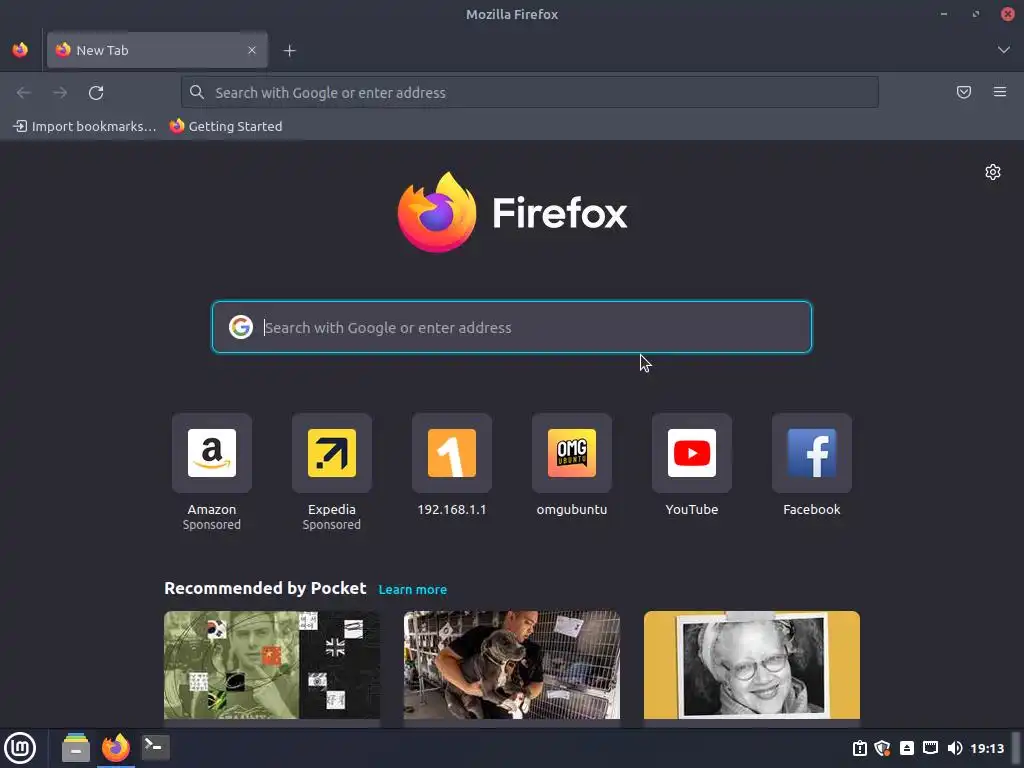Open Pocket story with green collage image

pos(272,665)
